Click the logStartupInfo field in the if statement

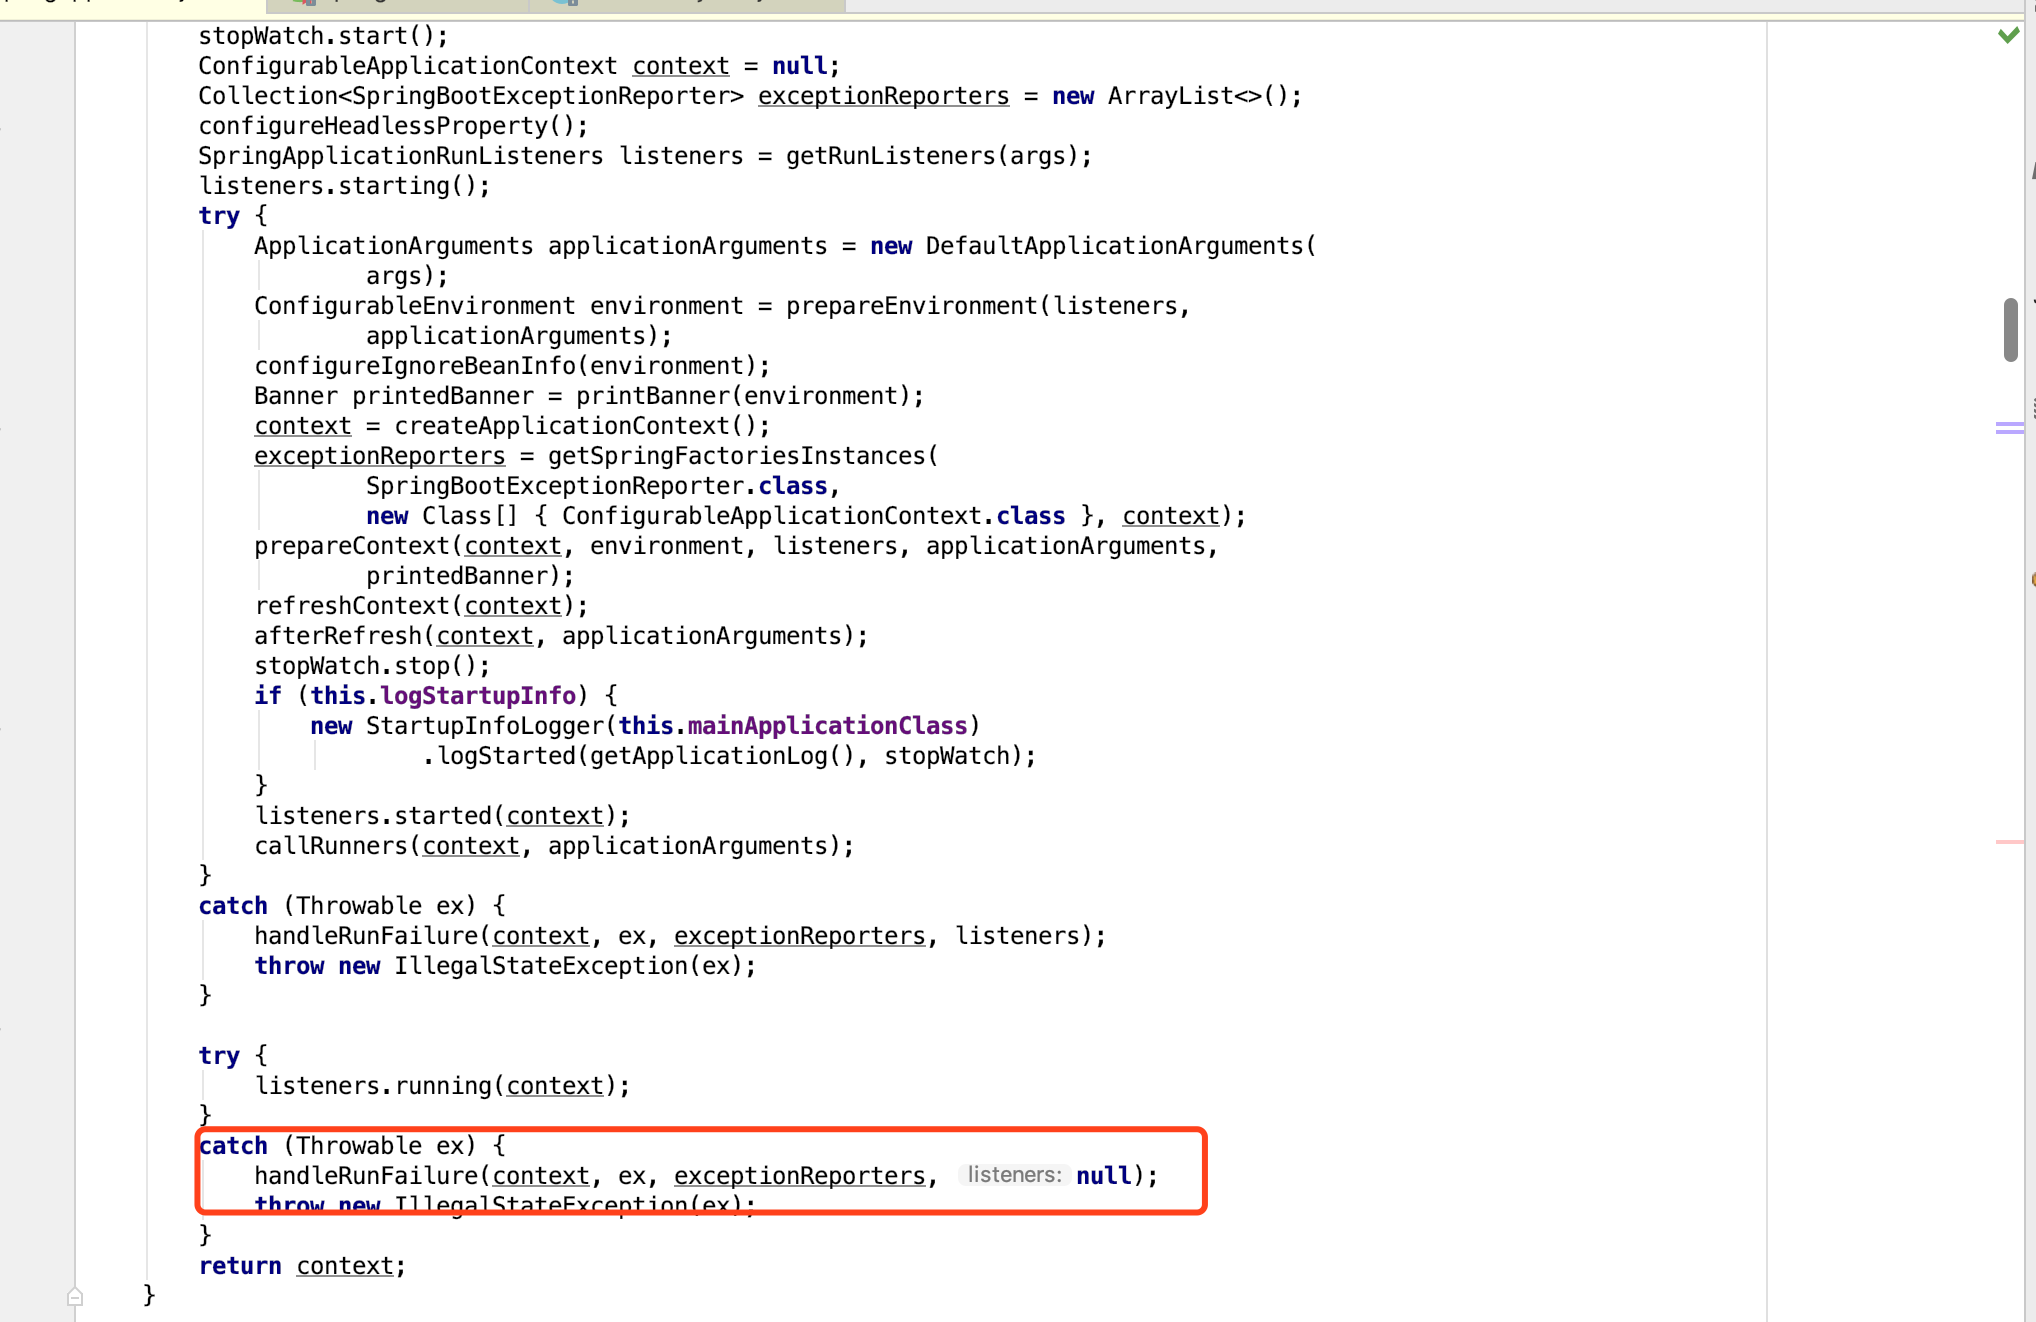pos(478,696)
